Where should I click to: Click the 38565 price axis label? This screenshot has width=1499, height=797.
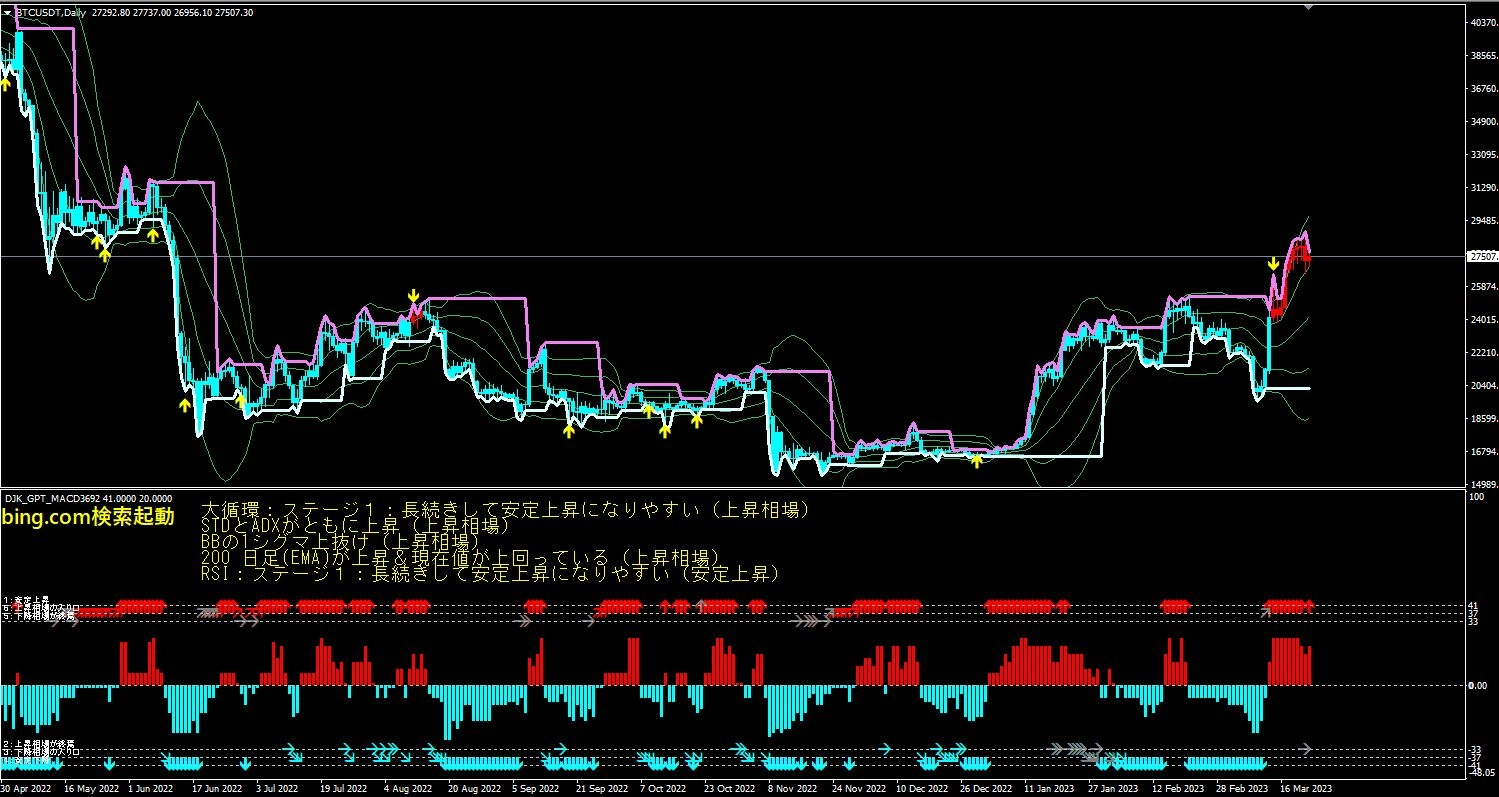pyautogui.click(x=1483, y=56)
